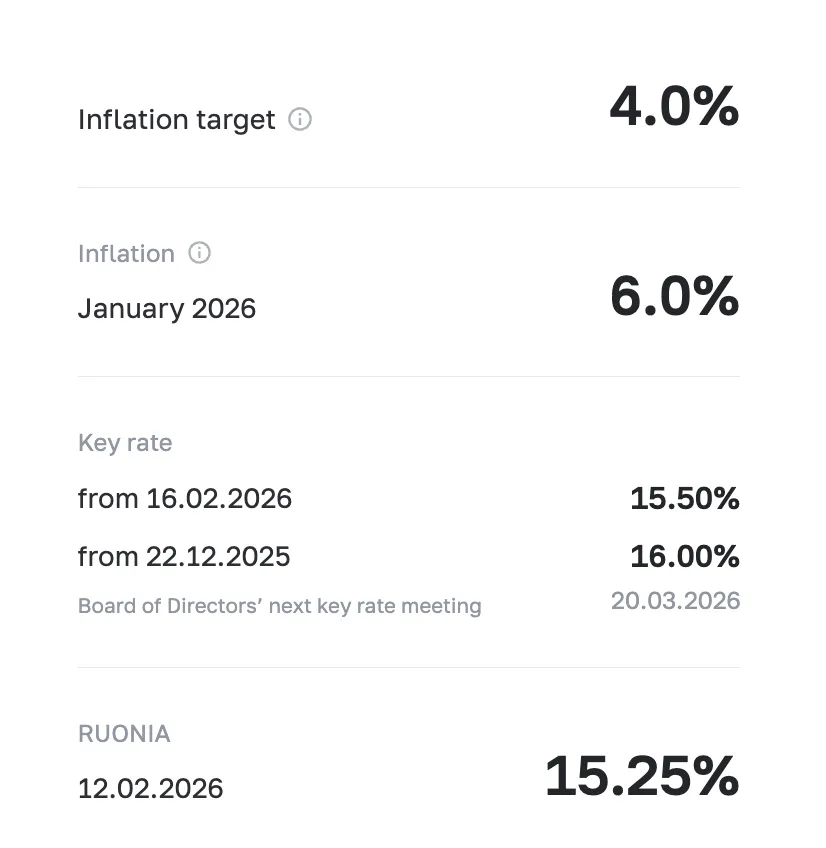Open the info tooltip icon next to Inflation
826x848 pixels.
[200, 253]
